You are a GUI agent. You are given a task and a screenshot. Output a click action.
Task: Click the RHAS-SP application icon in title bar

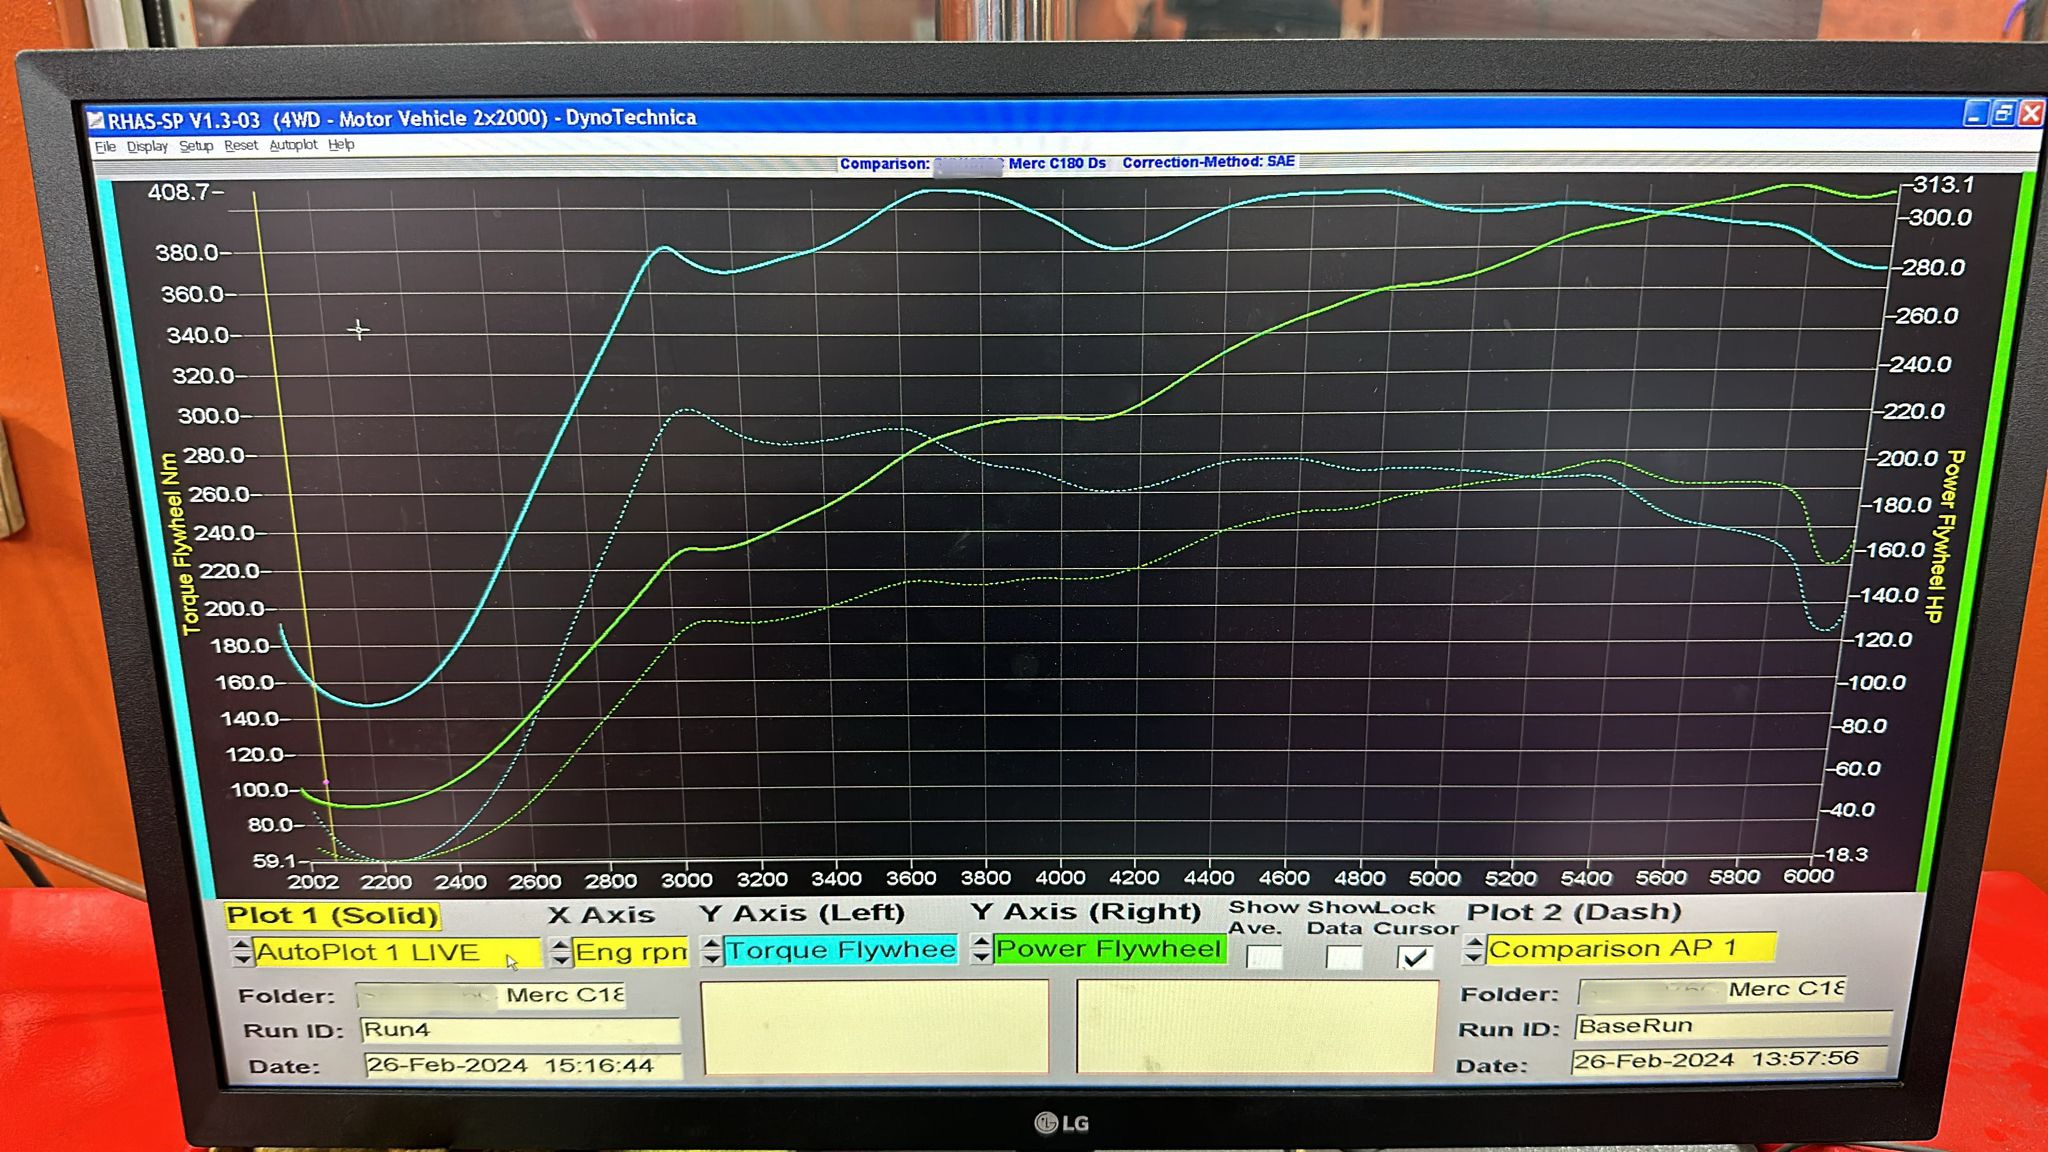coord(96,121)
